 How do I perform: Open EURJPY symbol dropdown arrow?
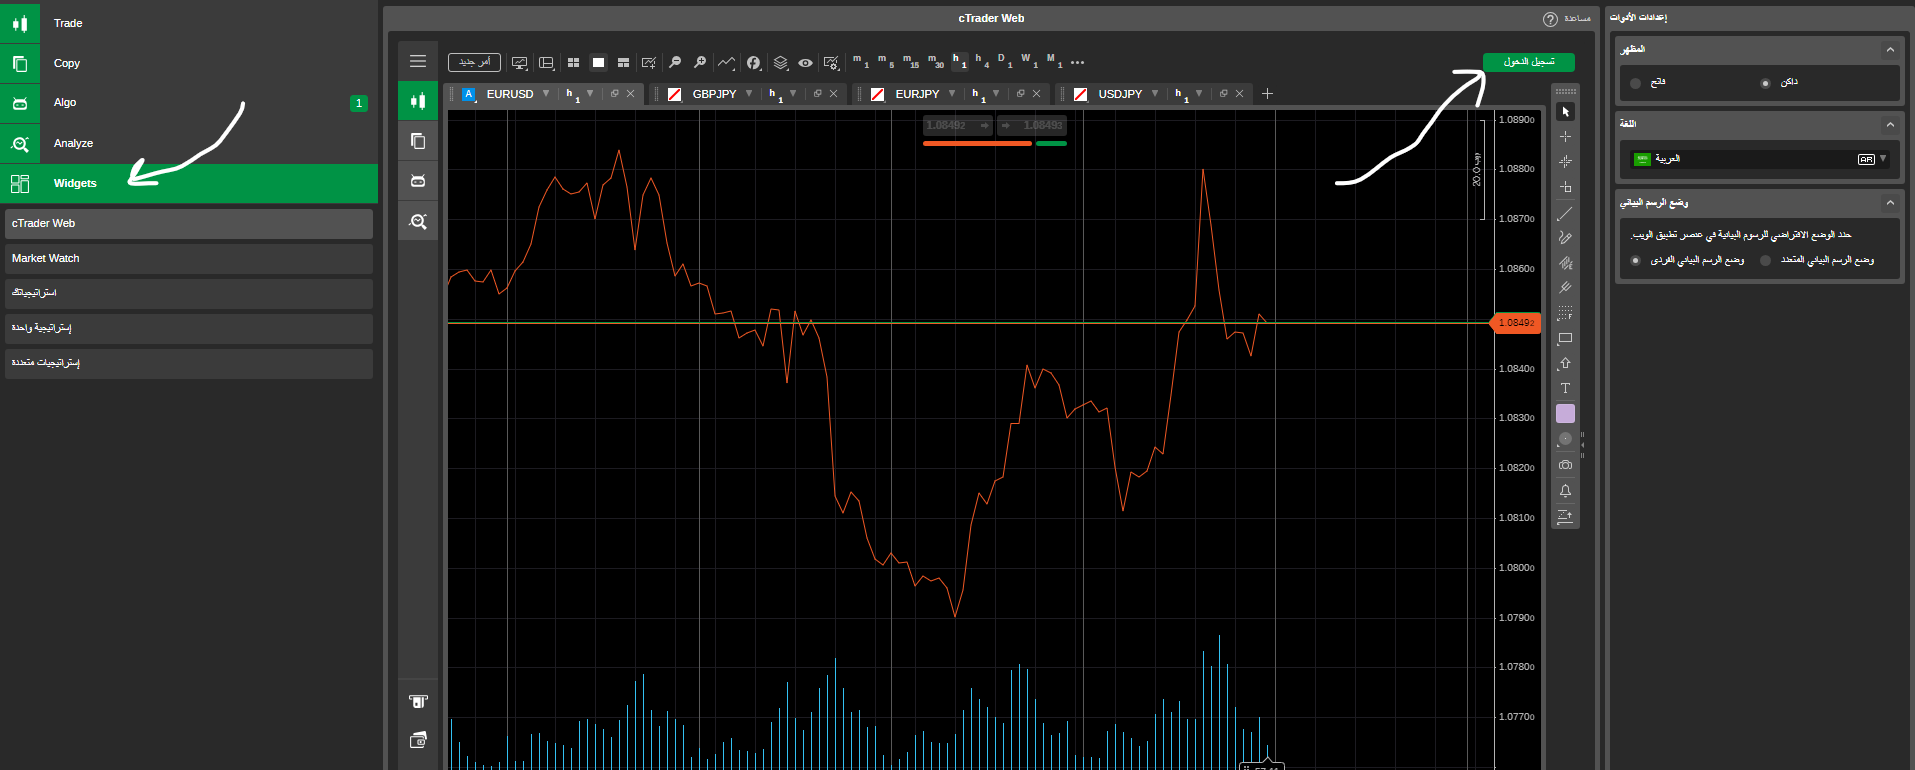(952, 93)
